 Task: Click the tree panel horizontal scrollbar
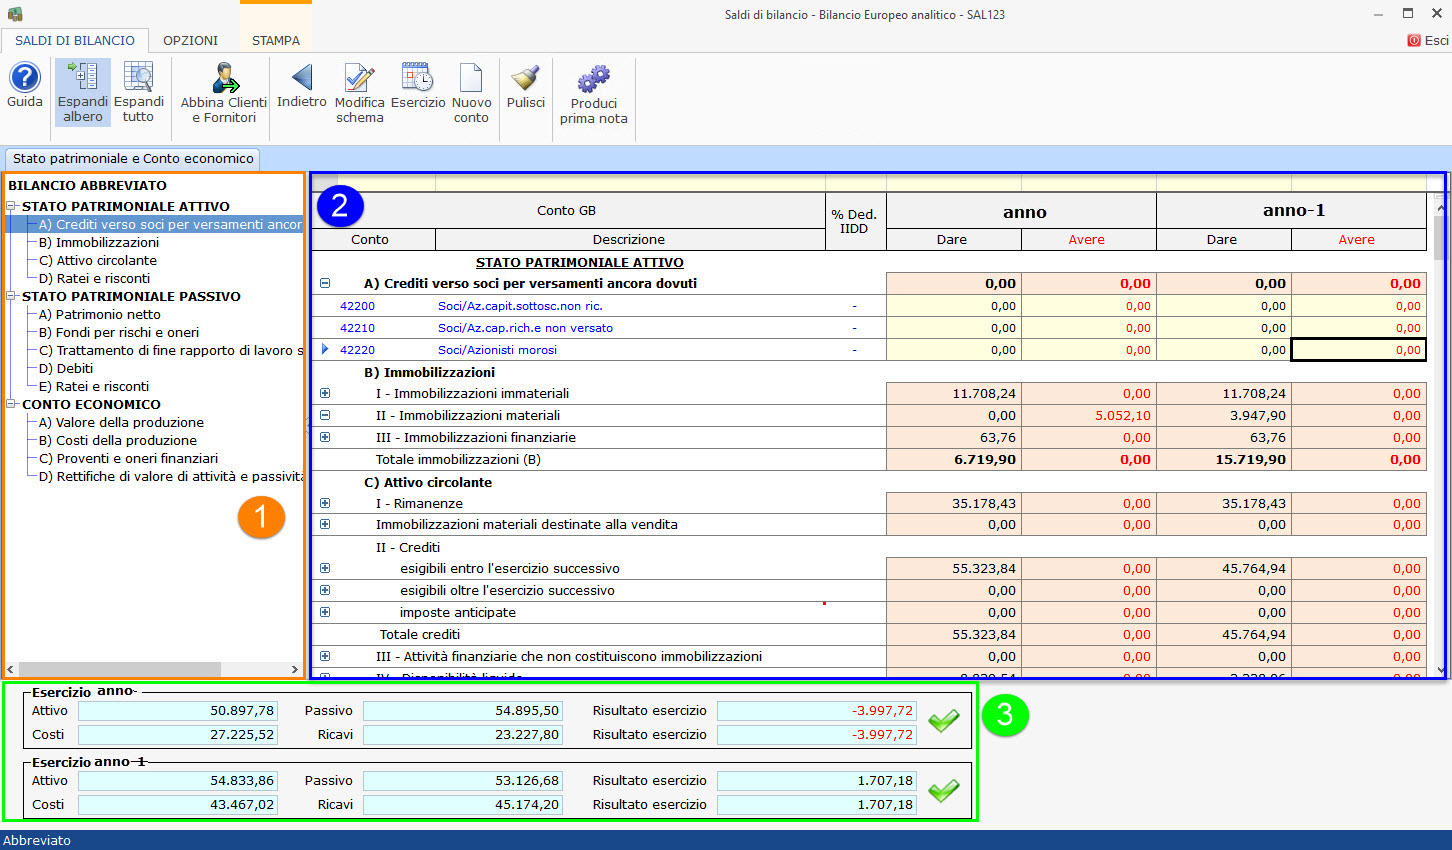coord(120,669)
